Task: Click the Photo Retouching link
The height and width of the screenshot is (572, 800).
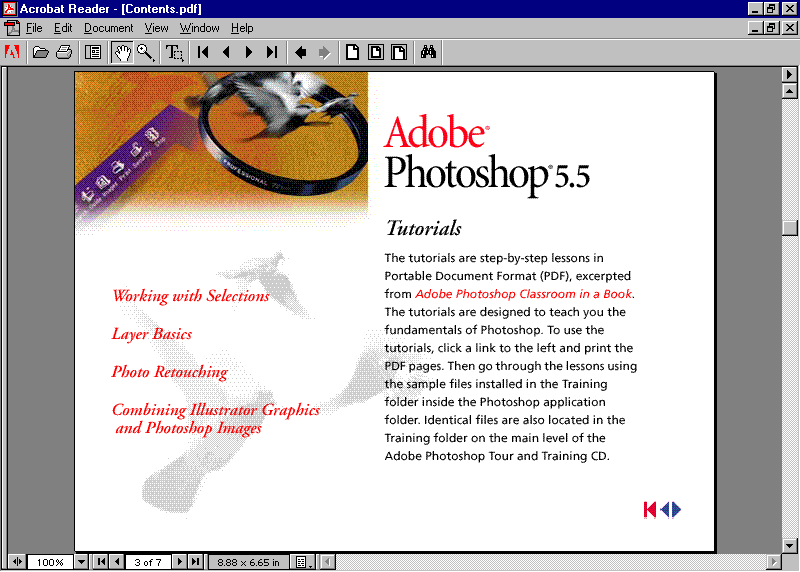Action: tap(169, 372)
